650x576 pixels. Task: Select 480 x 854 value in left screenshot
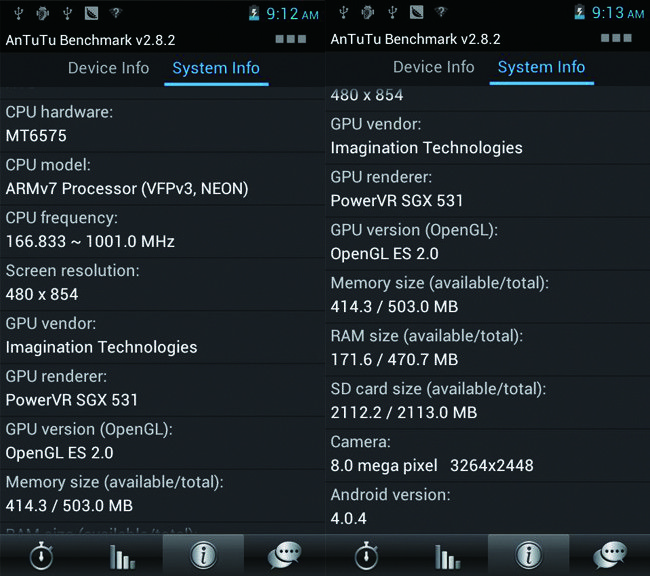tap(42, 294)
